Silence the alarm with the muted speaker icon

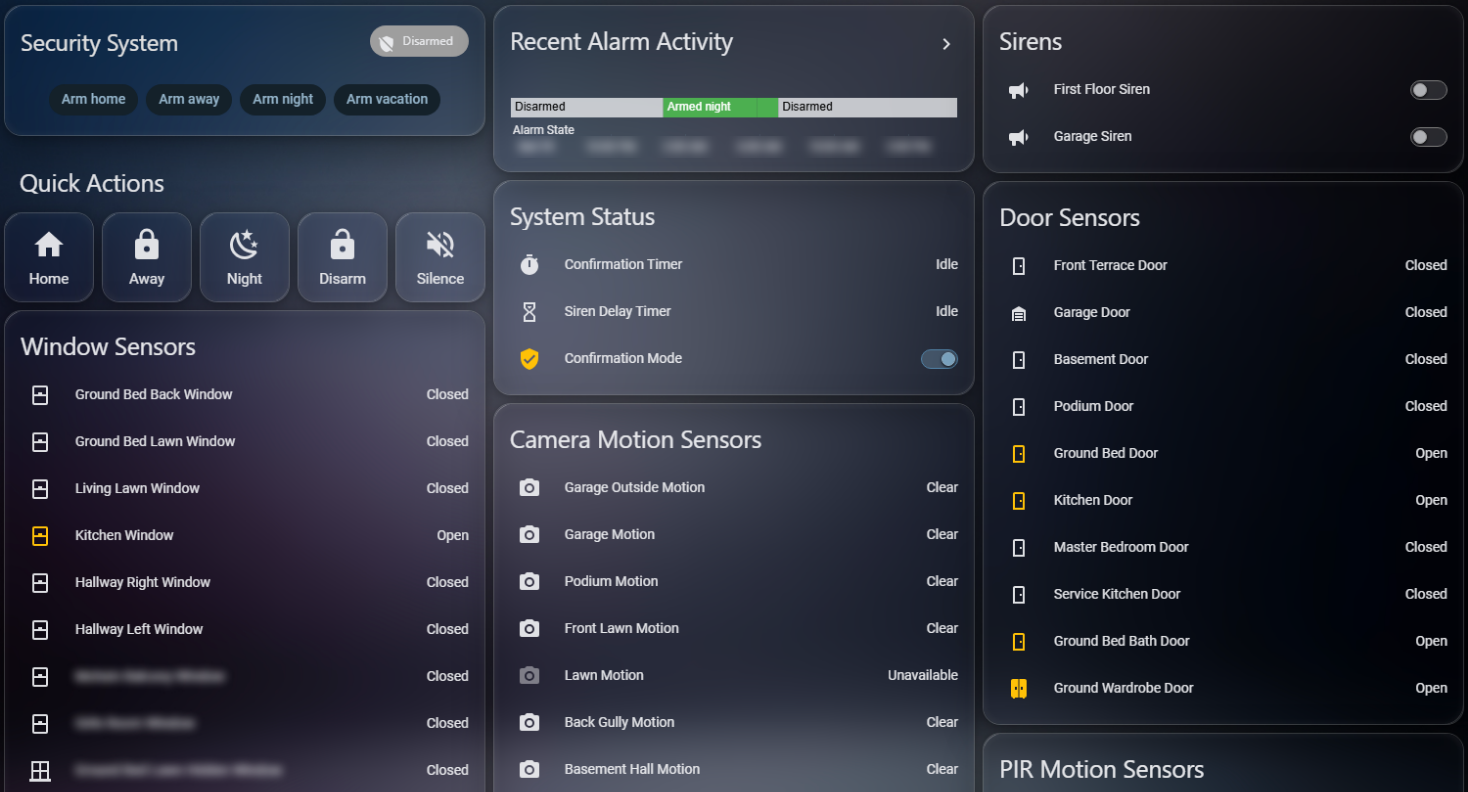coord(440,244)
